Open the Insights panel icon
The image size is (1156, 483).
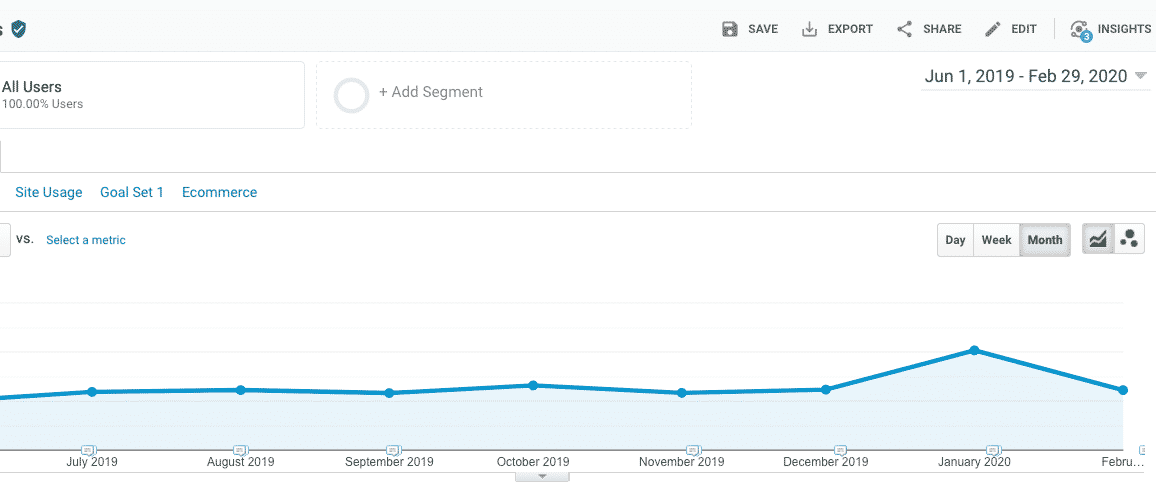point(1081,30)
